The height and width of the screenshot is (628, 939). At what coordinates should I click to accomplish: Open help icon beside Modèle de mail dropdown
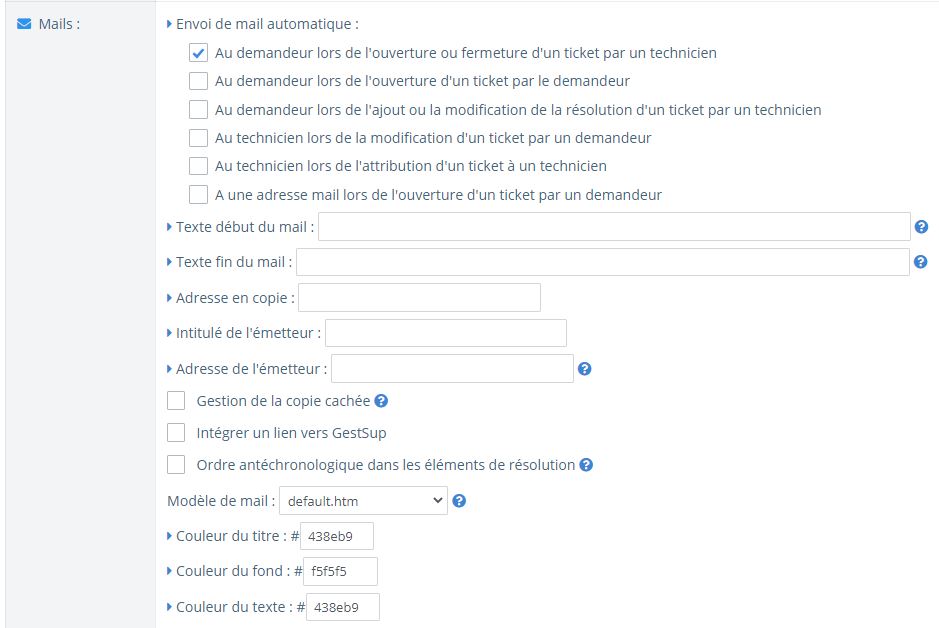(459, 501)
